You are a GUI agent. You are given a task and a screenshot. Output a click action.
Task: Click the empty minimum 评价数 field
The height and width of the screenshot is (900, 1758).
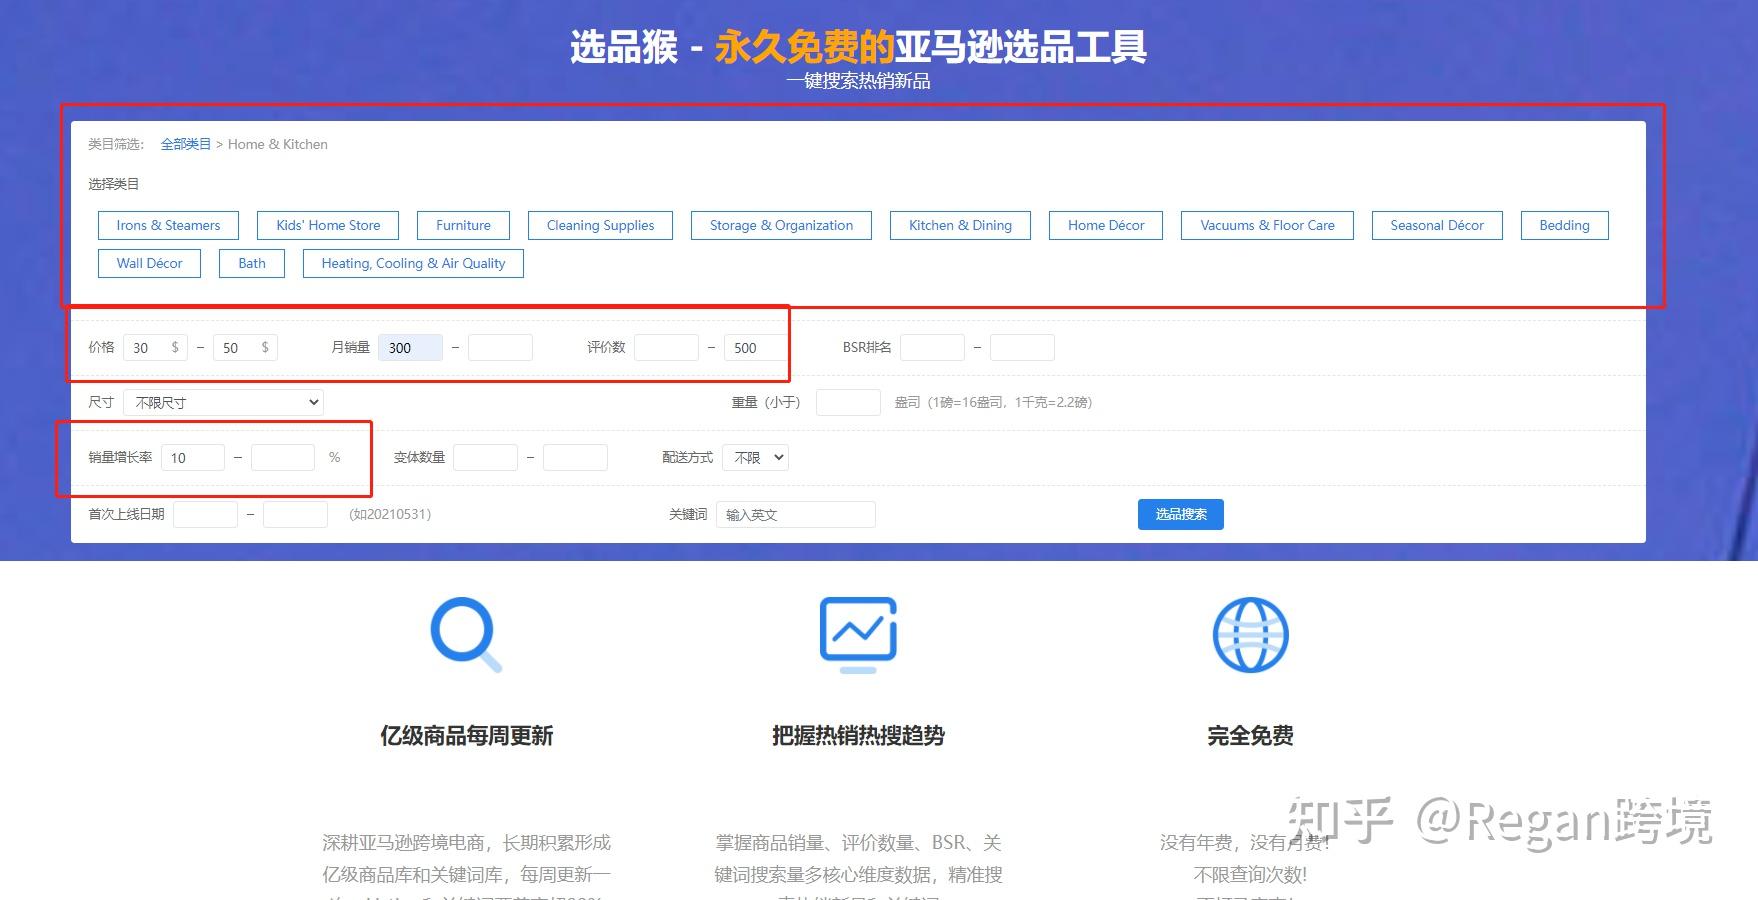666,347
